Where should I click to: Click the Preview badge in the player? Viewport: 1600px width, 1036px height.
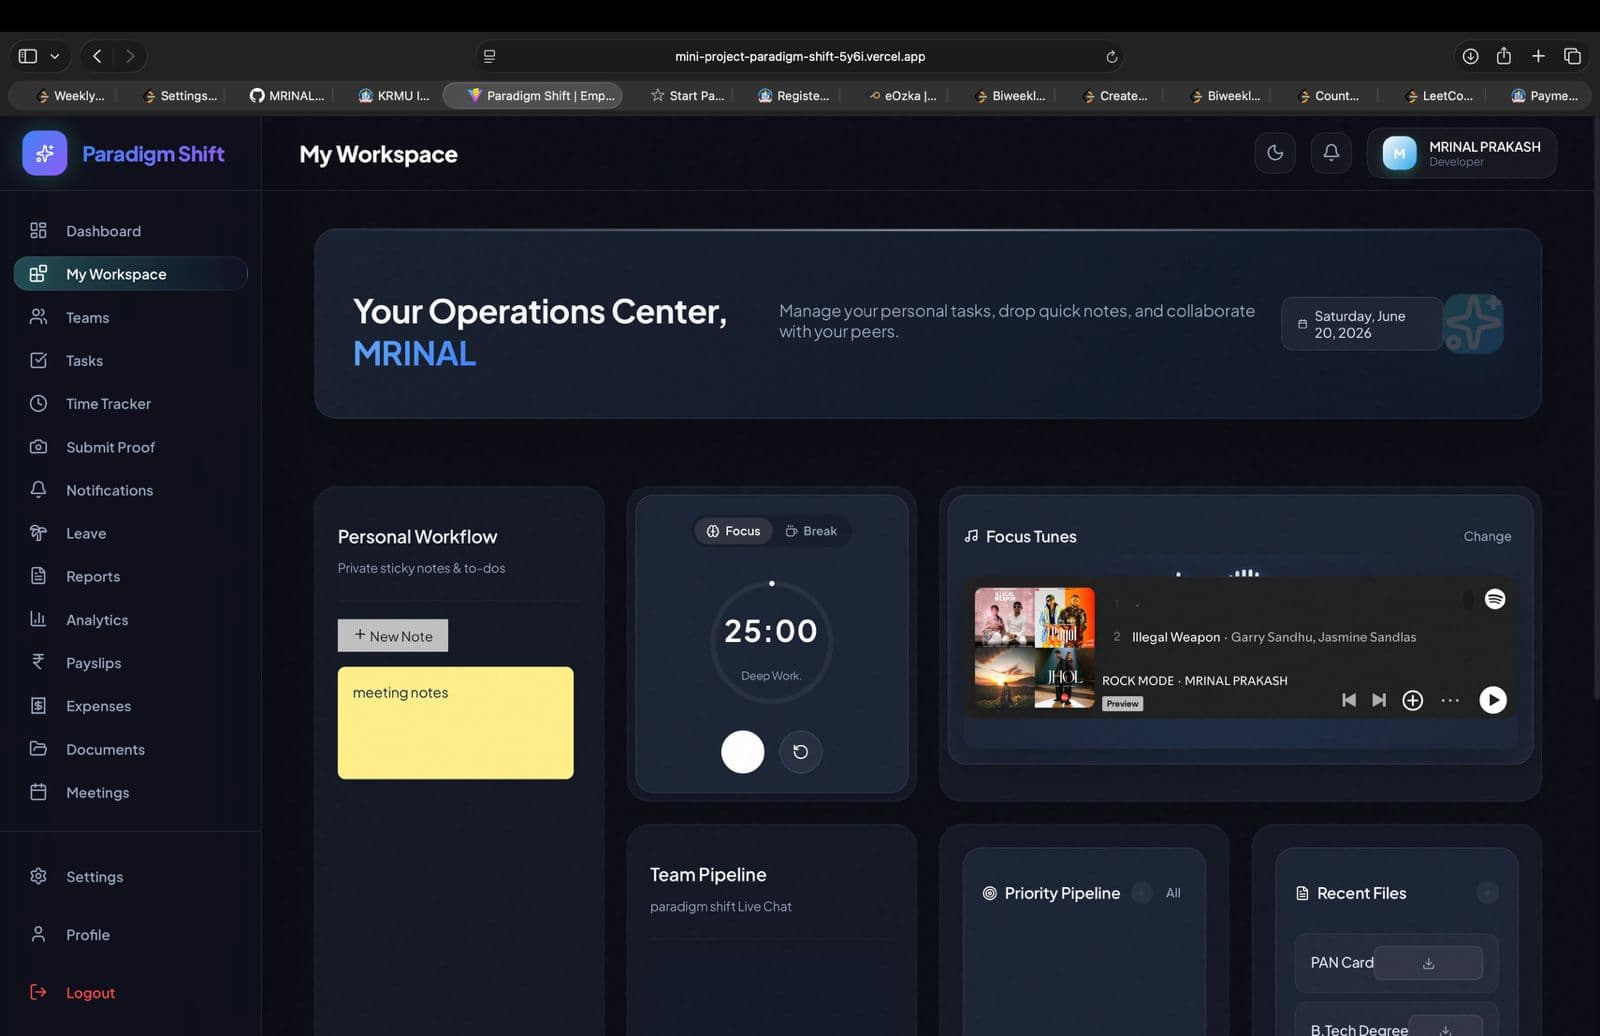click(x=1123, y=704)
